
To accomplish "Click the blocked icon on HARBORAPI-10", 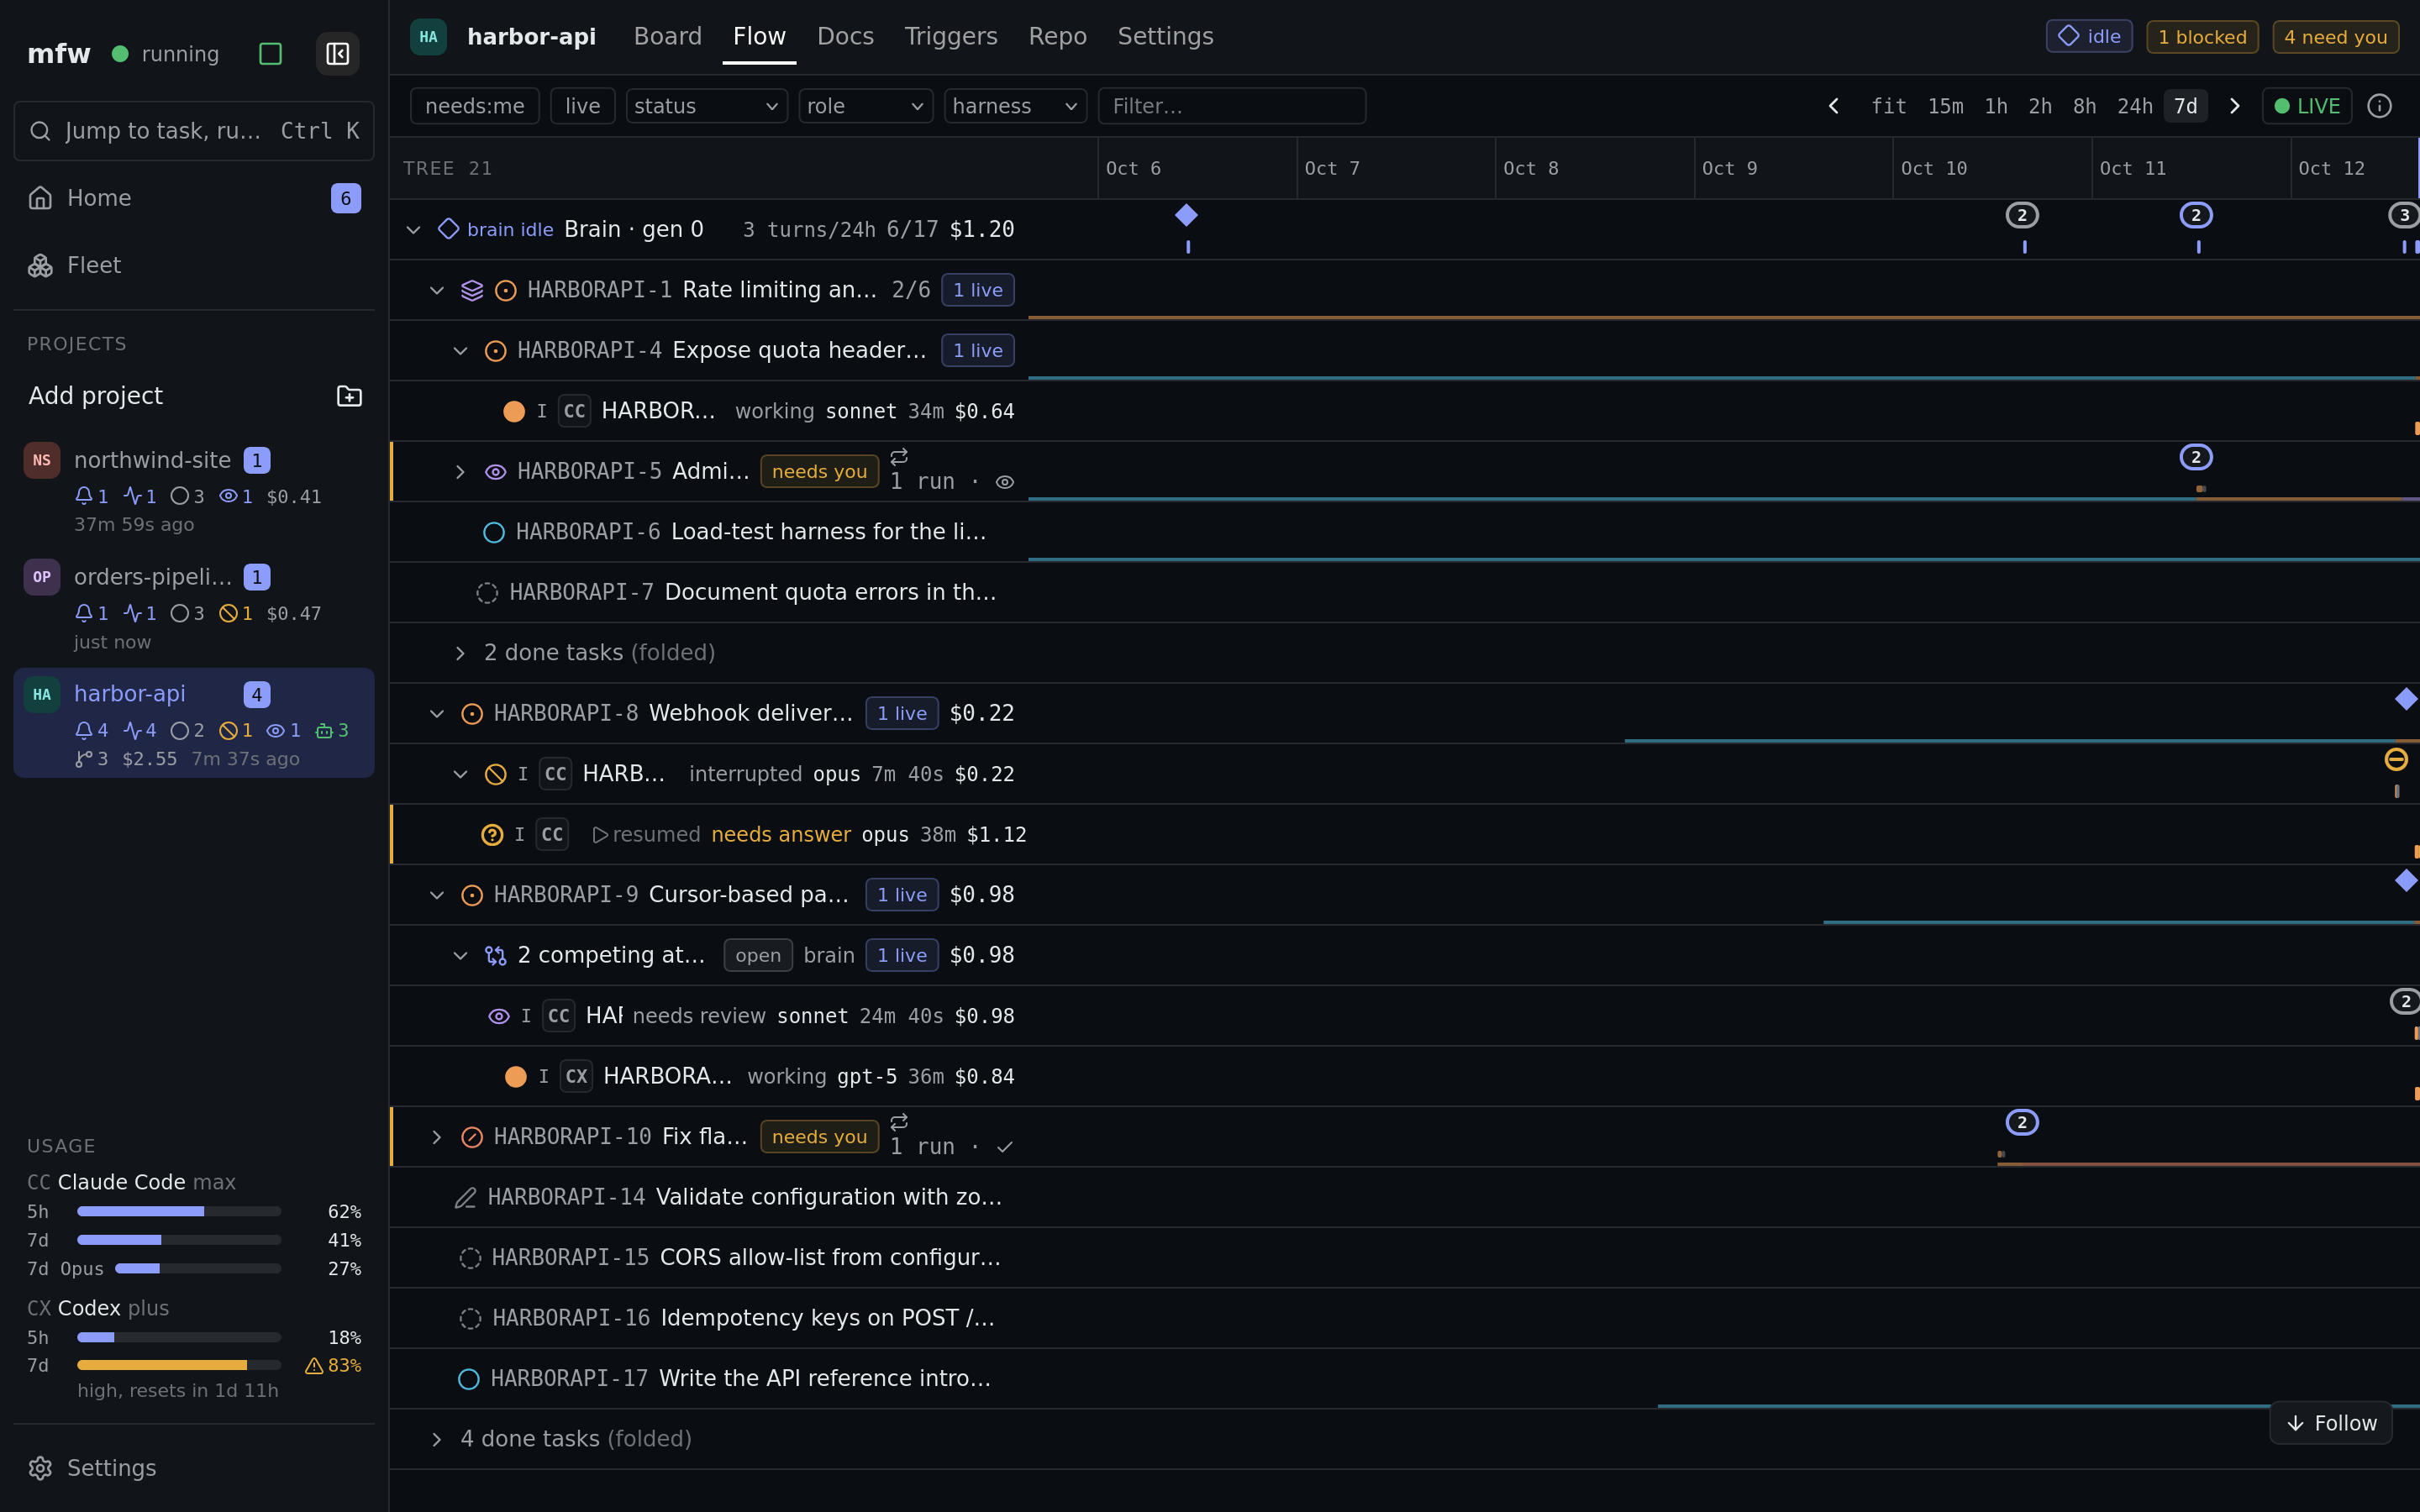I will (472, 1137).
